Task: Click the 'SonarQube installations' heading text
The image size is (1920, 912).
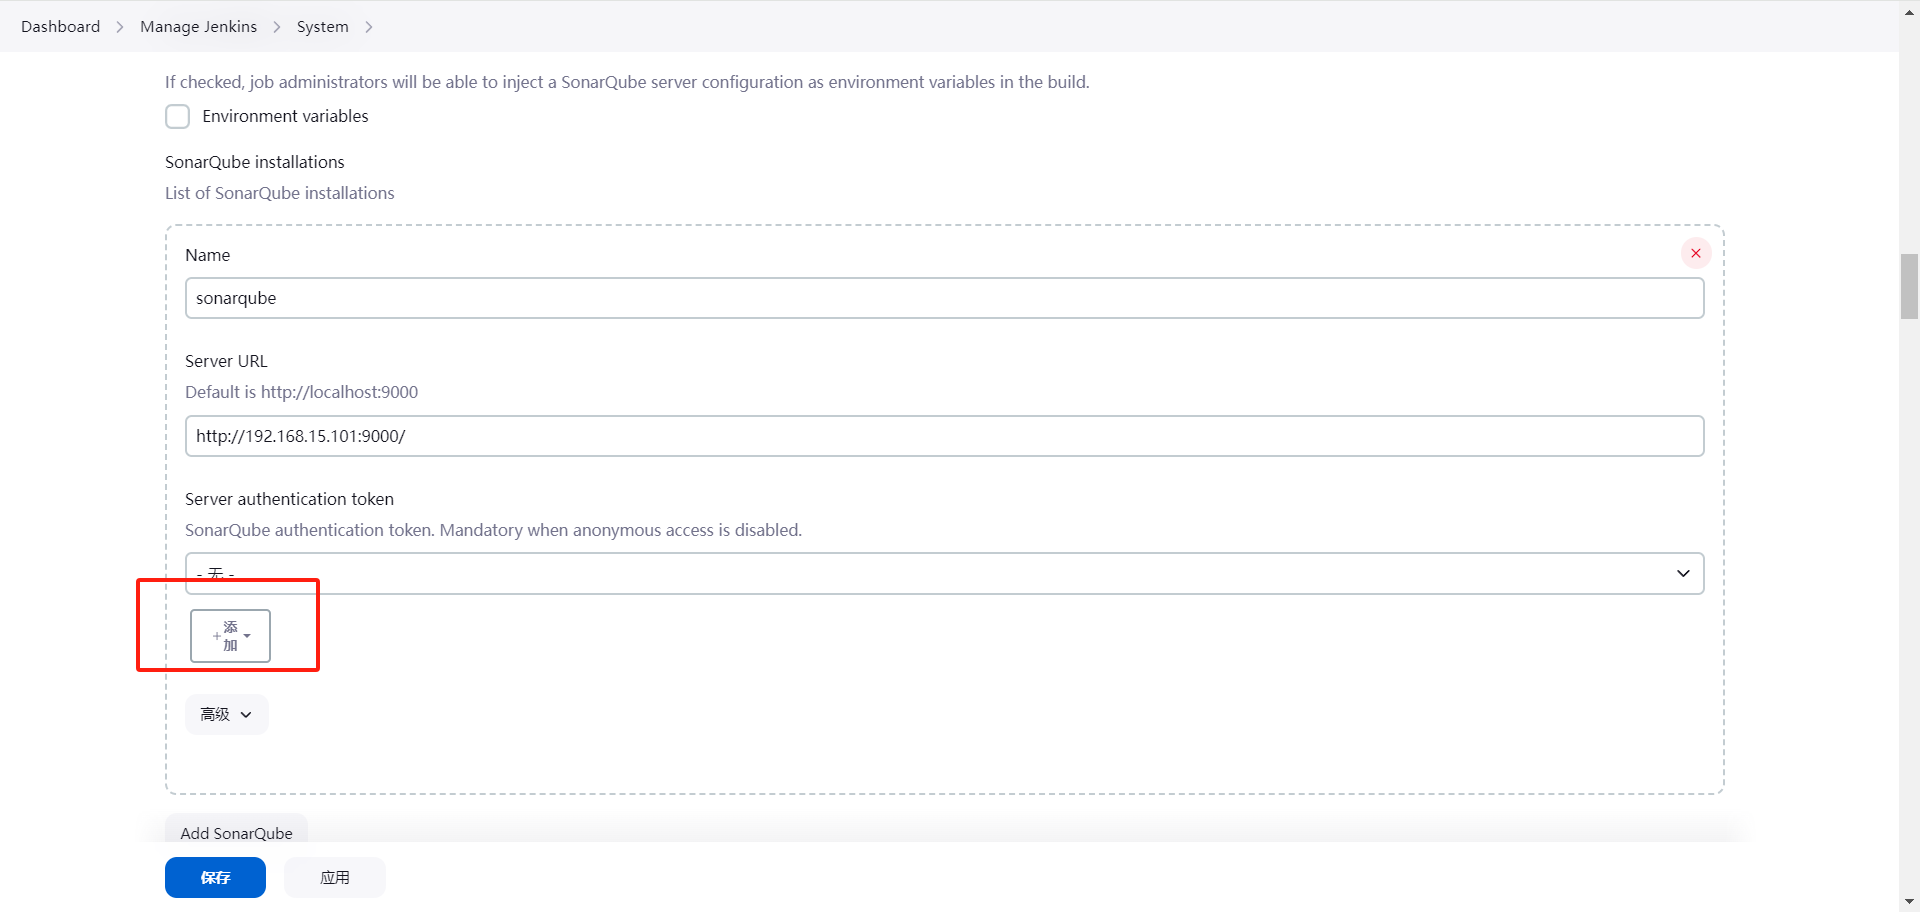Action: tap(255, 162)
